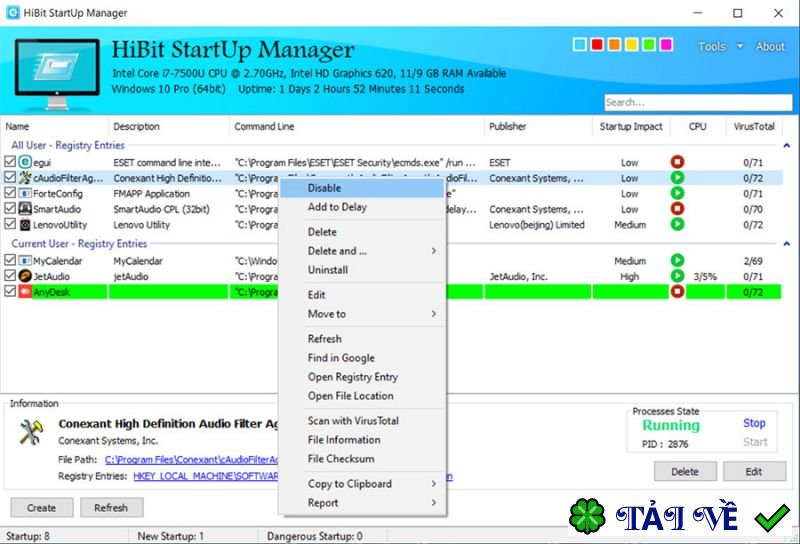Pick the light blue theme swatch
The height and width of the screenshot is (544, 800).
click(x=580, y=45)
